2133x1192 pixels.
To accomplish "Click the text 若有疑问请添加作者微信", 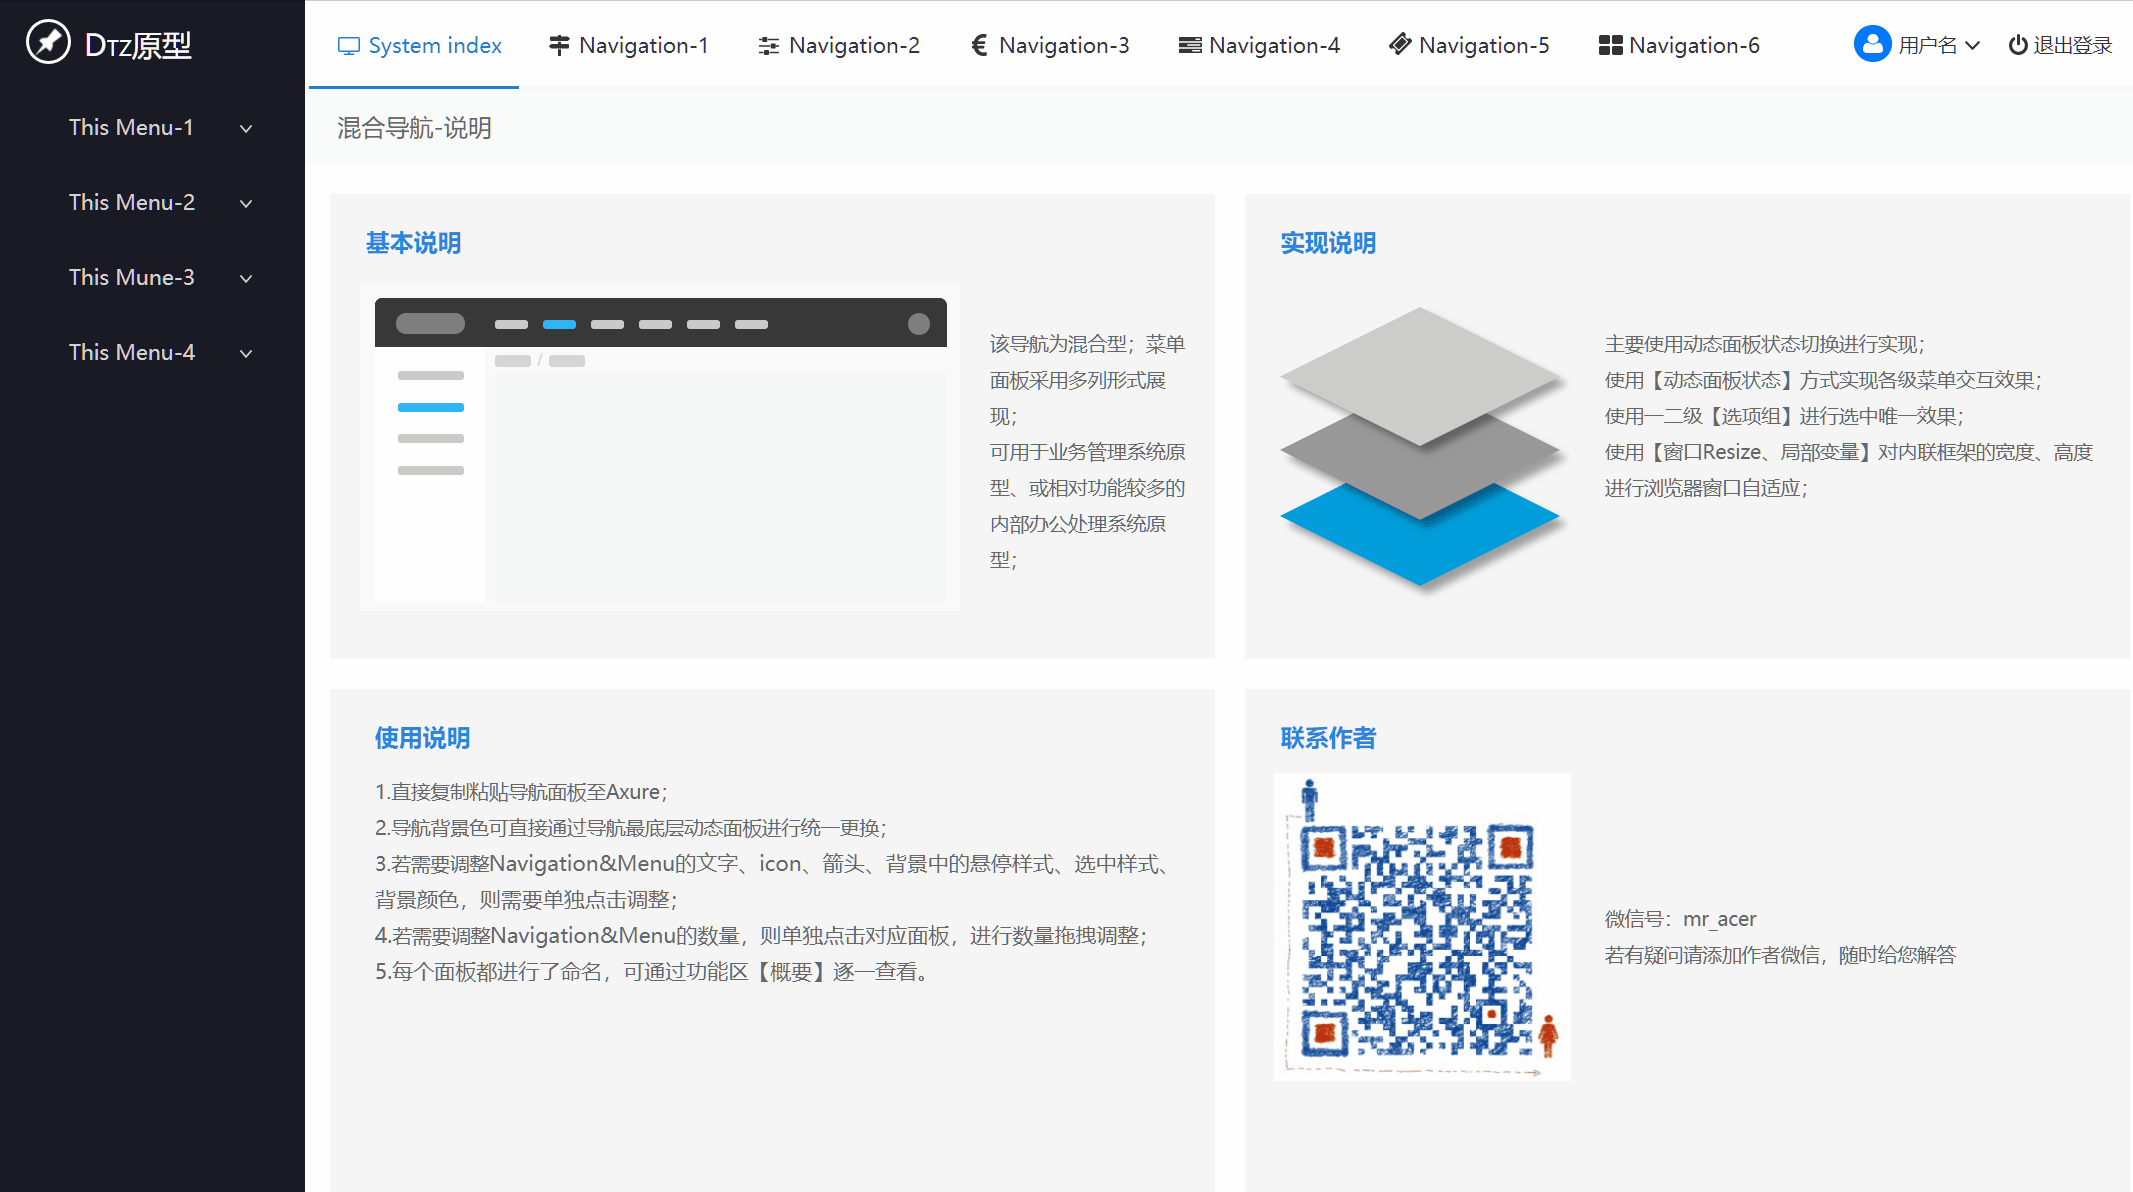I will pyautogui.click(x=1780, y=955).
